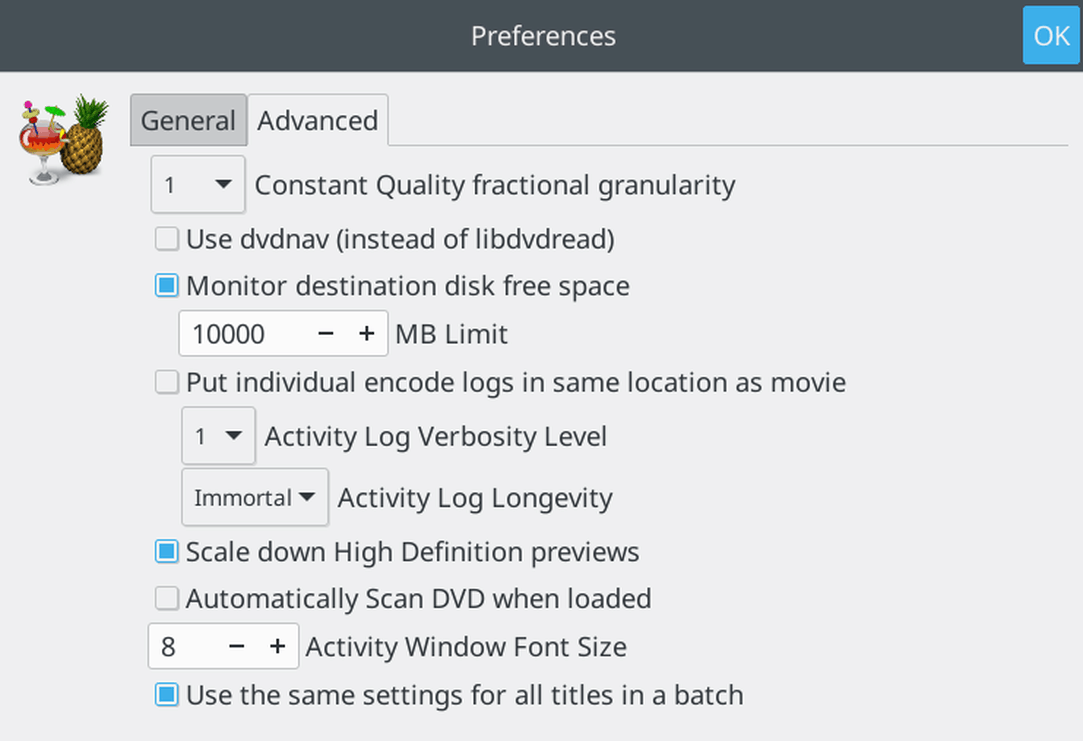Image resolution: width=1083 pixels, height=741 pixels.
Task: Open Constant Quality fractional granularity dropdown
Action: pos(198,184)
